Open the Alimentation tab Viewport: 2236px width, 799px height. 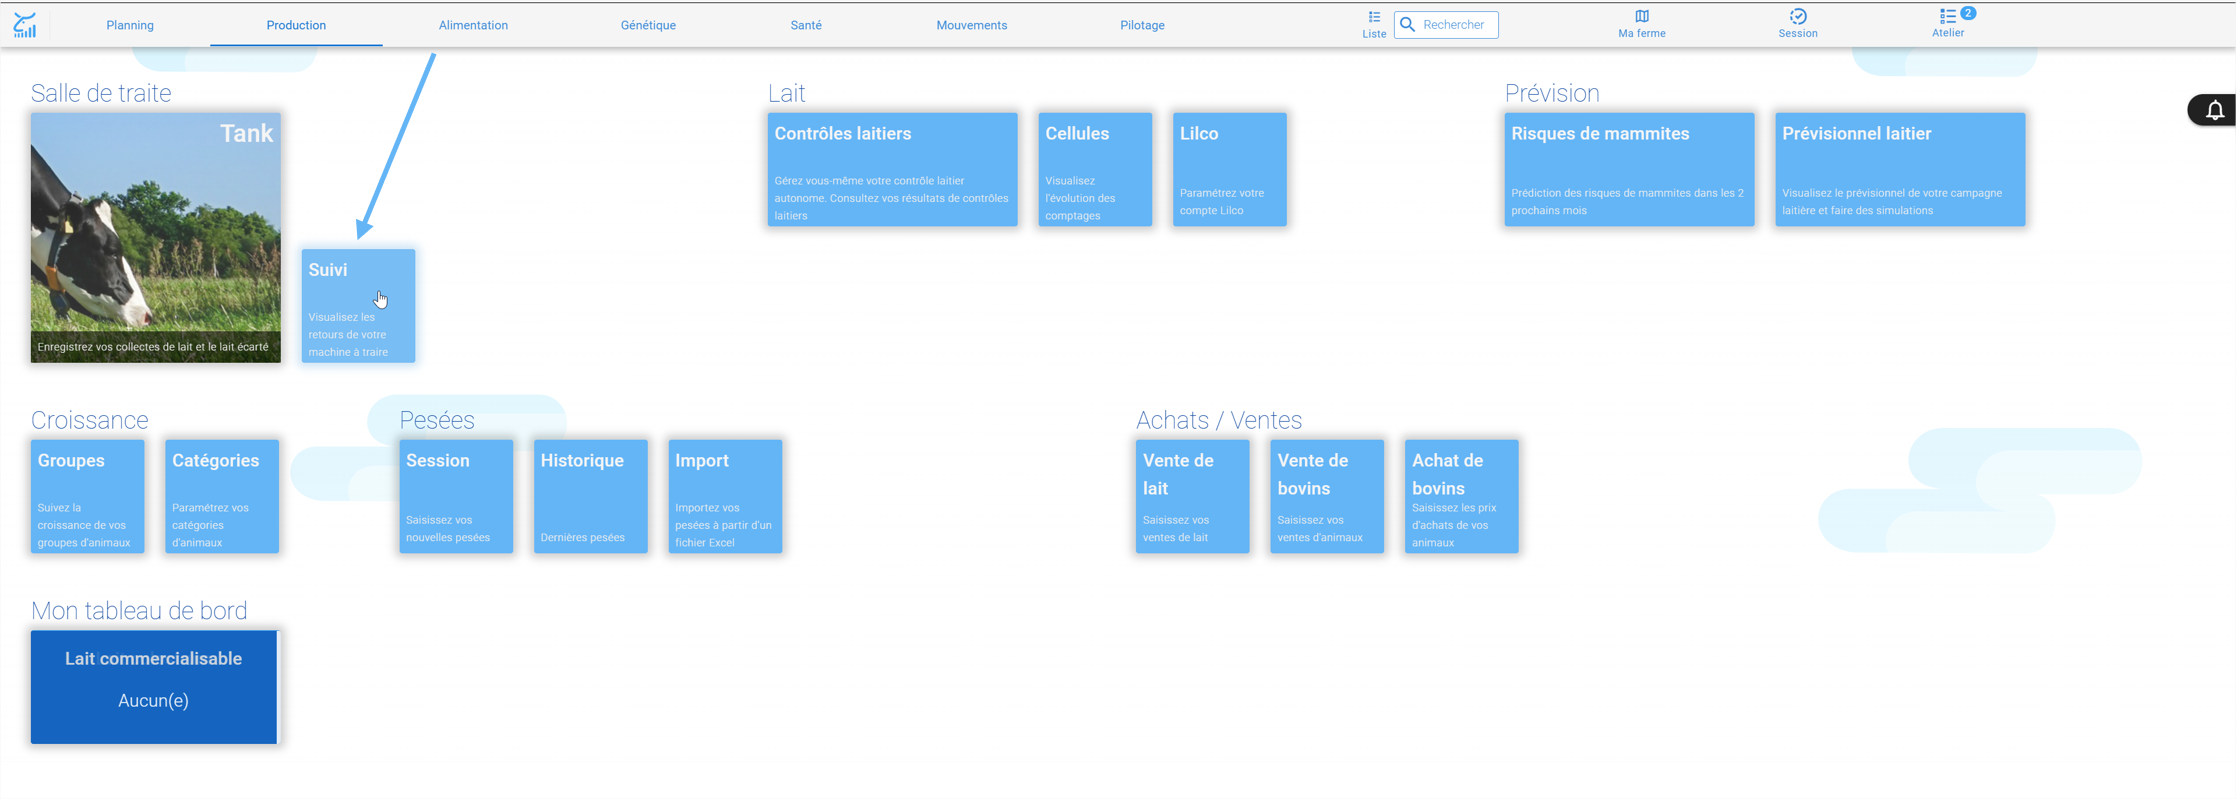click(473, 25)
